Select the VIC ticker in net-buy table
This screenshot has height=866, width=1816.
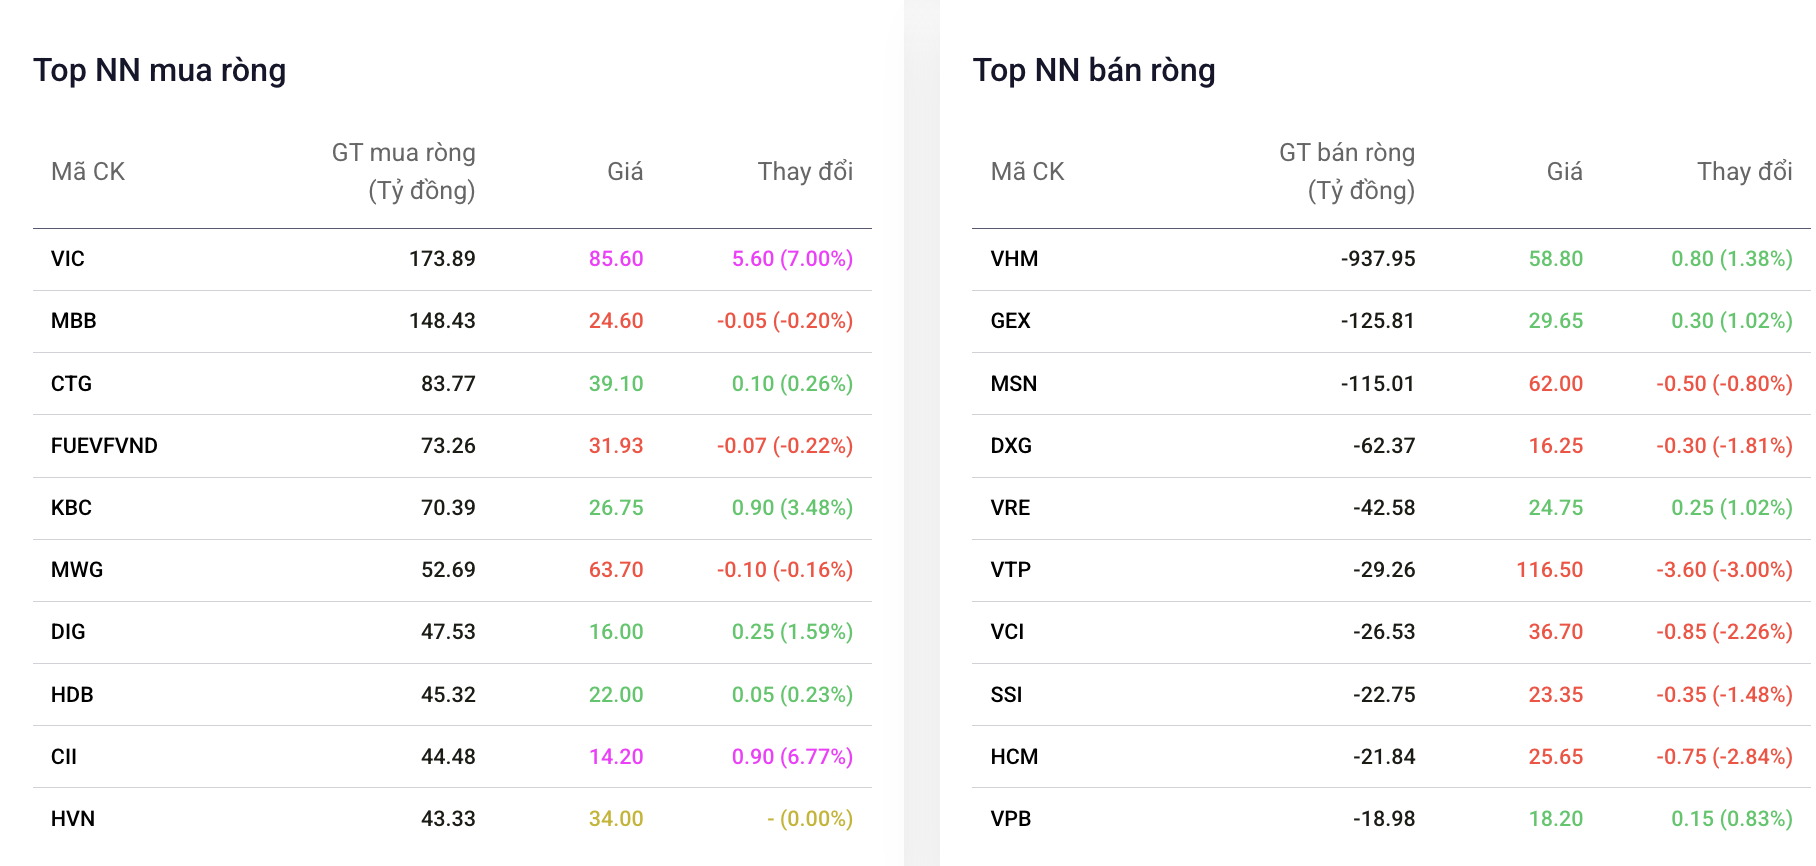tap(68, 259)
